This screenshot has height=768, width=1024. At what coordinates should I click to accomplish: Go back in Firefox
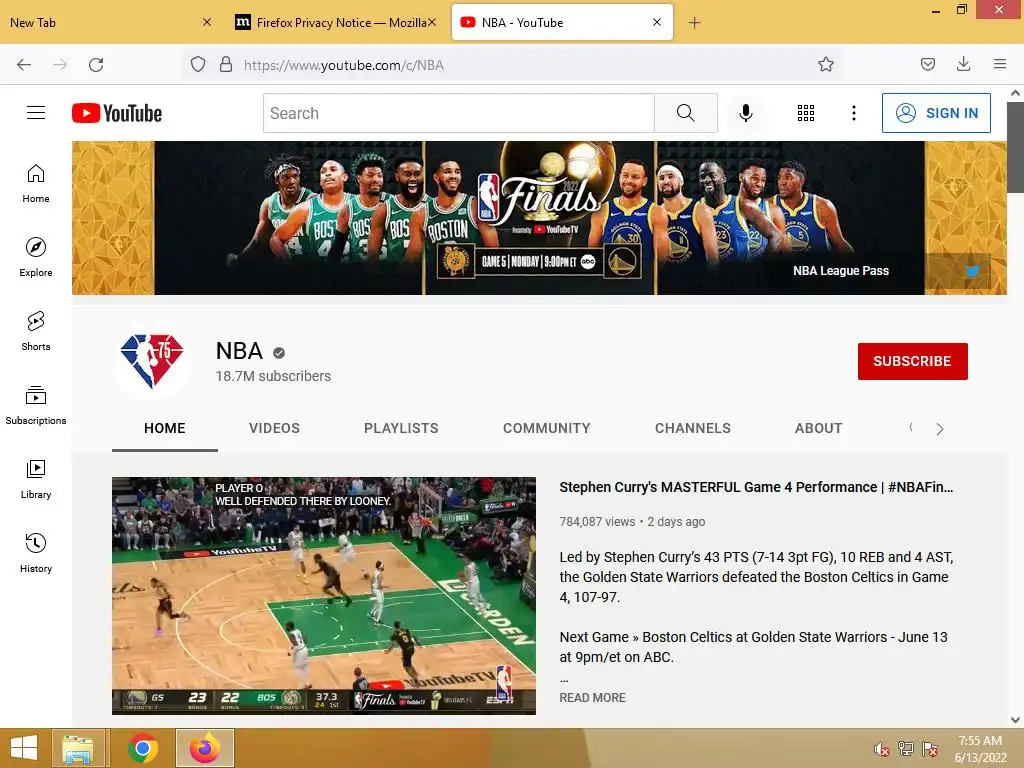click(x=24, y=65)
